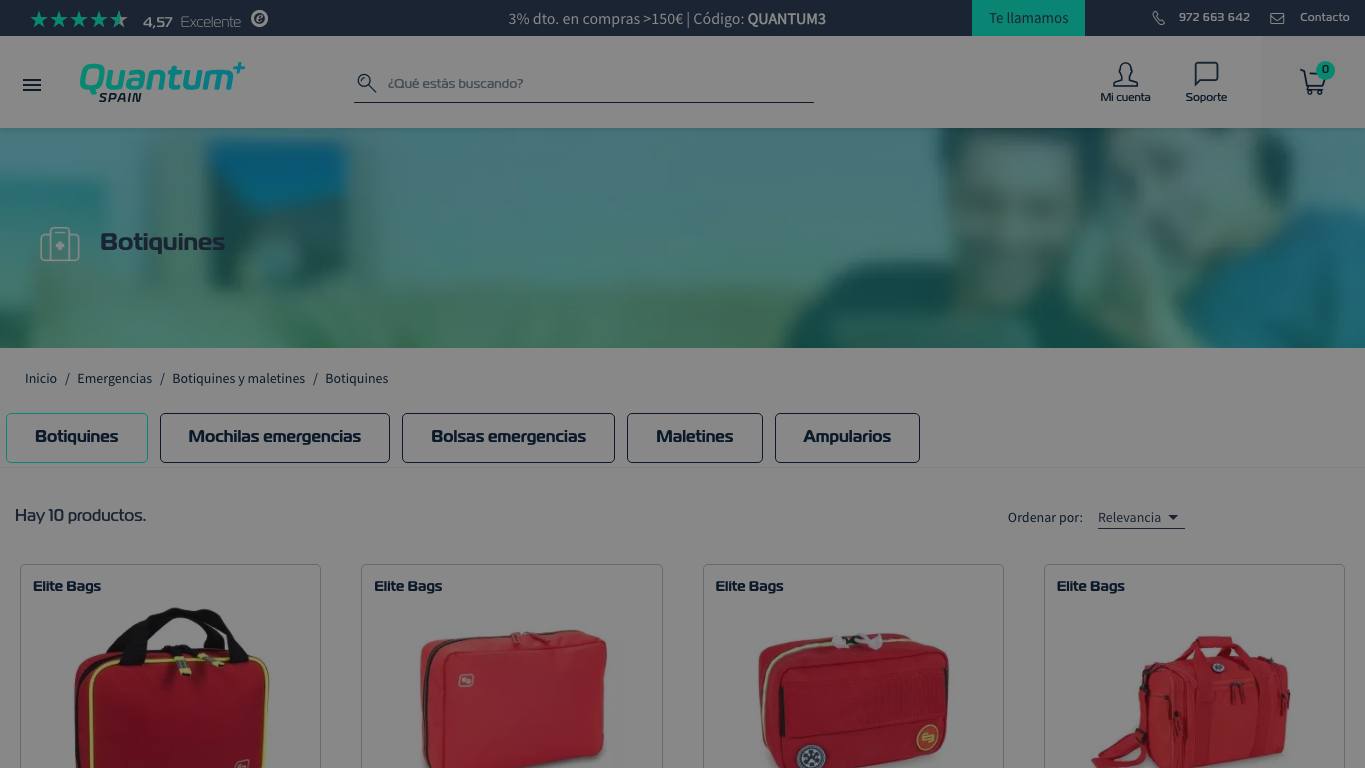
Task: Select the Botiquines category tab
Action: [77, 437]
